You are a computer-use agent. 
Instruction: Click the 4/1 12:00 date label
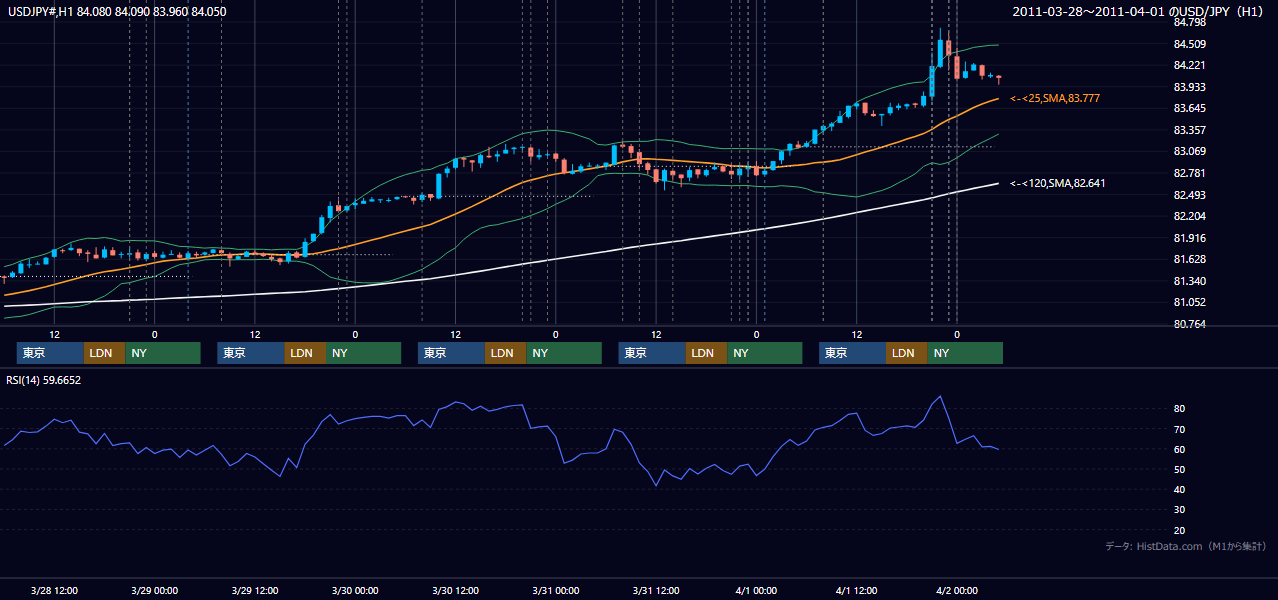(857, 590)
